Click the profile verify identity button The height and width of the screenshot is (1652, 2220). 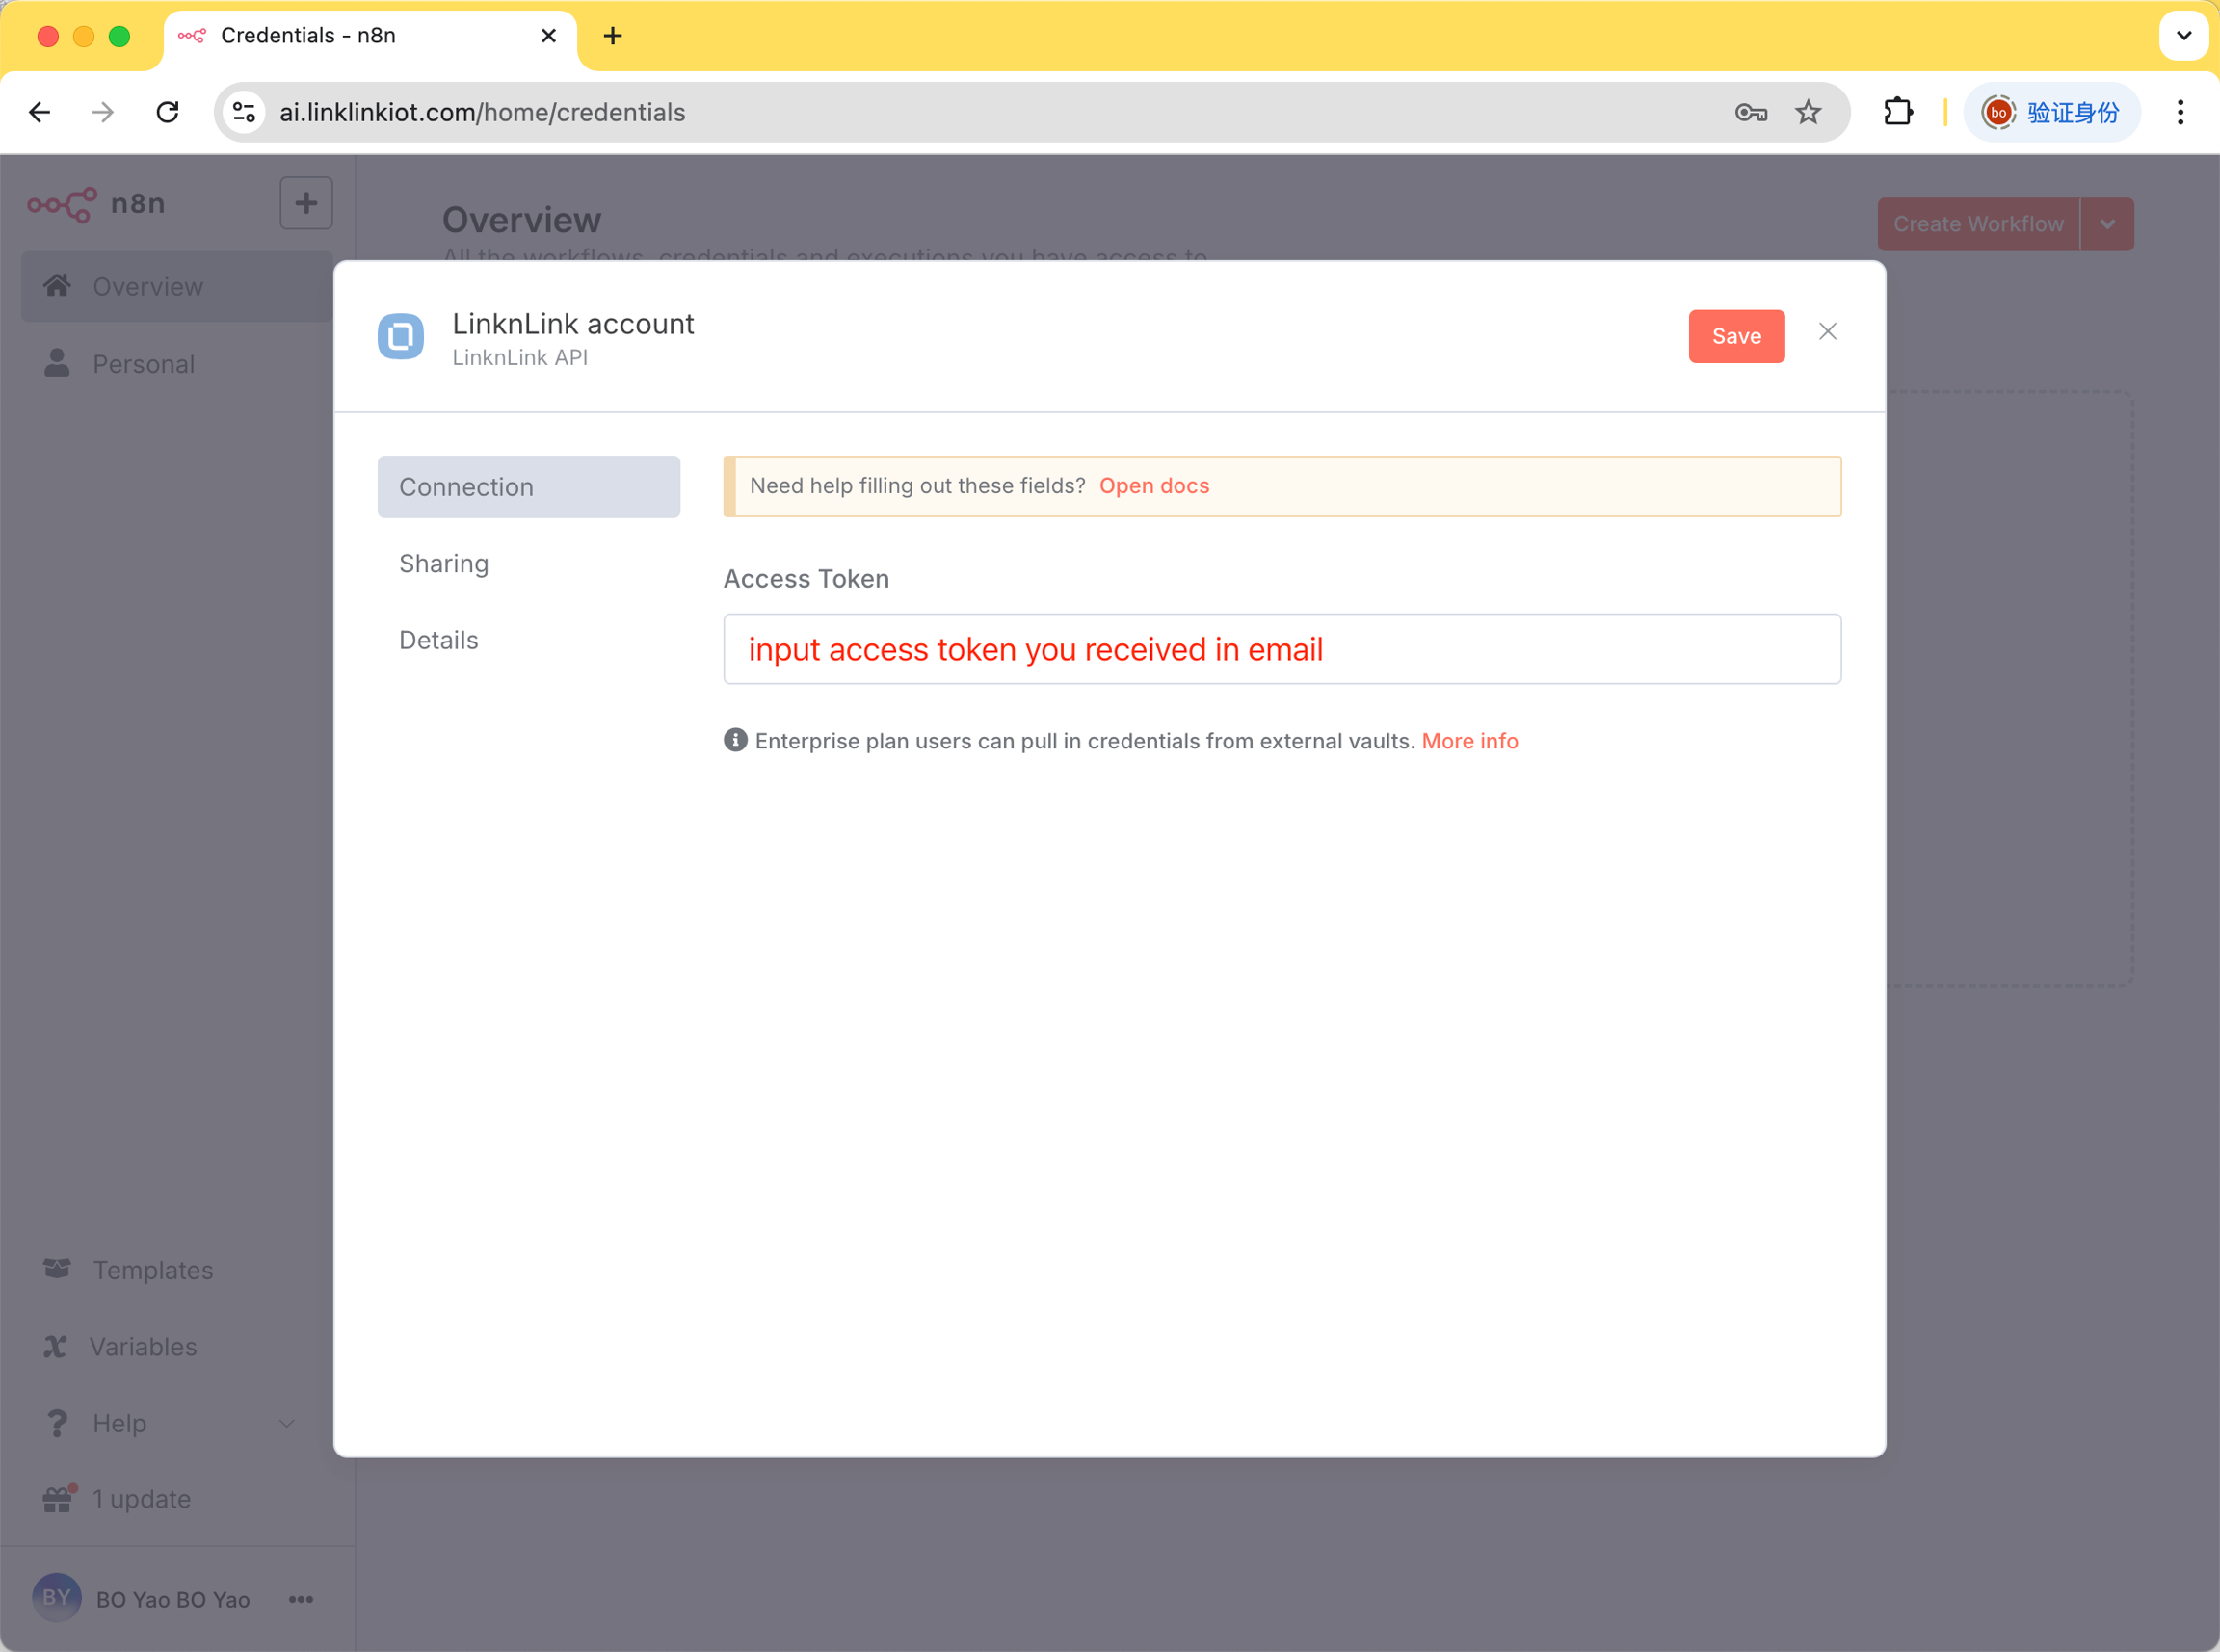click(x=2051, y=112)
